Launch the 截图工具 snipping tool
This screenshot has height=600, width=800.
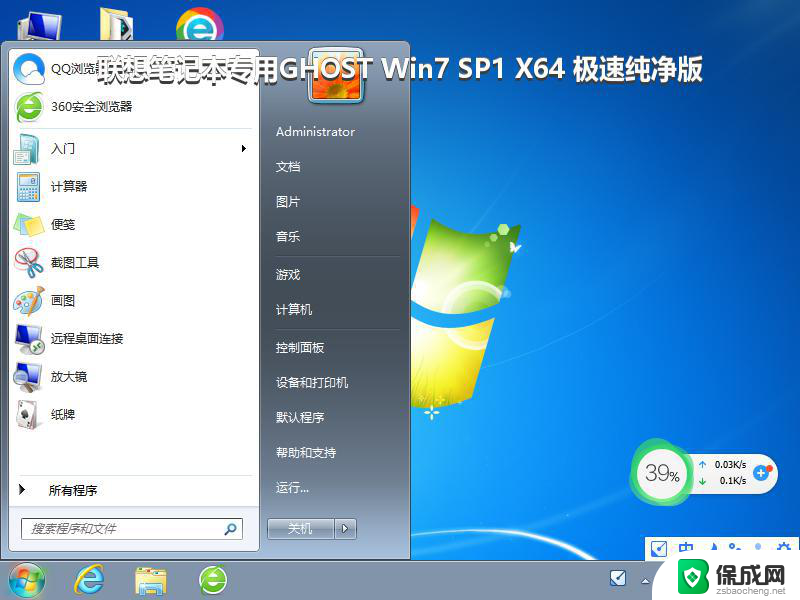click(132, 263)
